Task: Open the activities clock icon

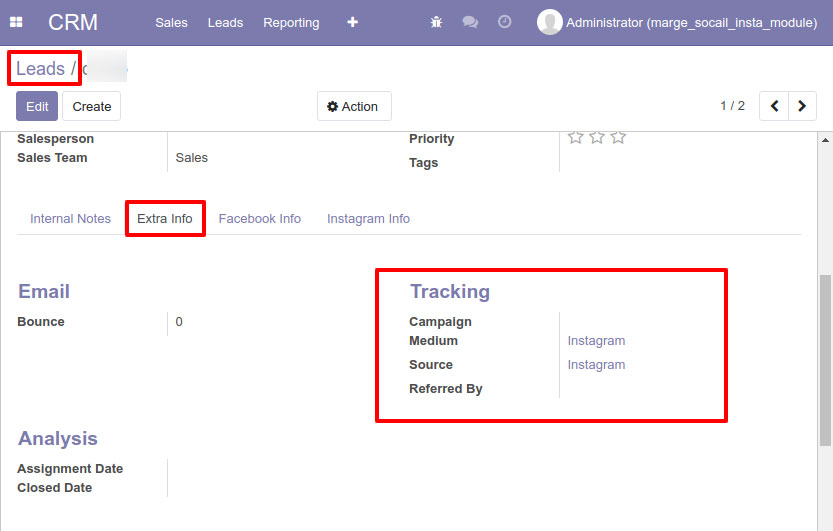Action: (x=504, y=22)
